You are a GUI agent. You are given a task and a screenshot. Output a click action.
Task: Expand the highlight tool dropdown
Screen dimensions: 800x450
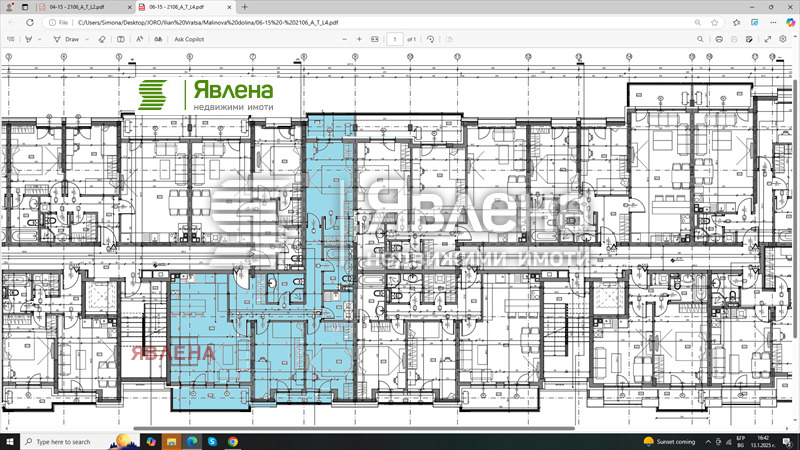coord(39,39)
